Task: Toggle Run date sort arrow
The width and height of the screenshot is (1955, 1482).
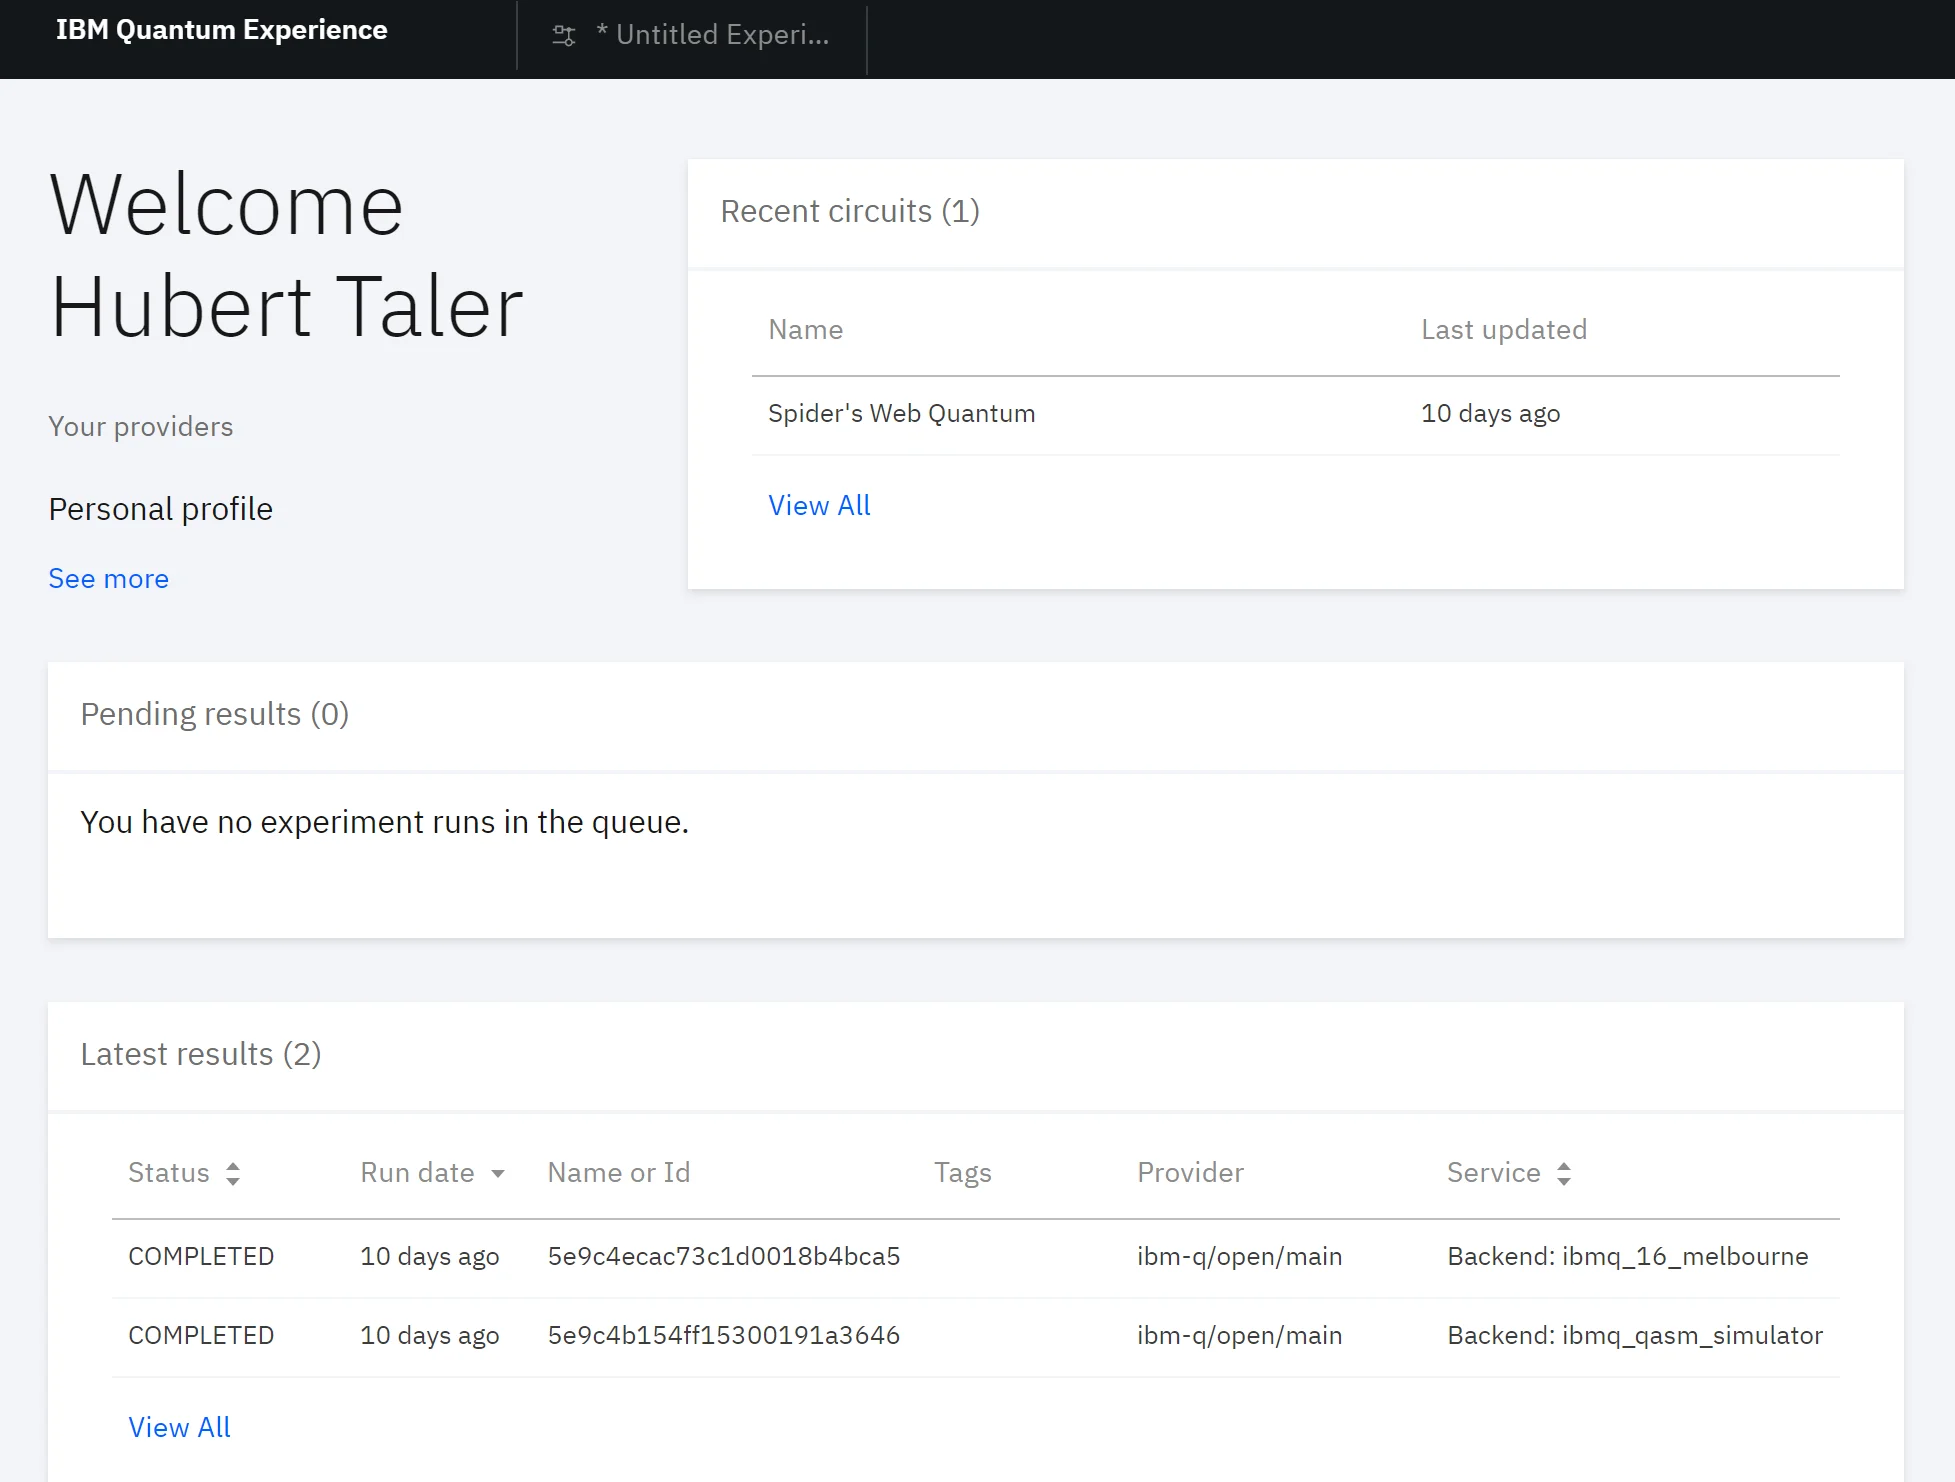Action: pyautogui.click(x=498, y=1174)
